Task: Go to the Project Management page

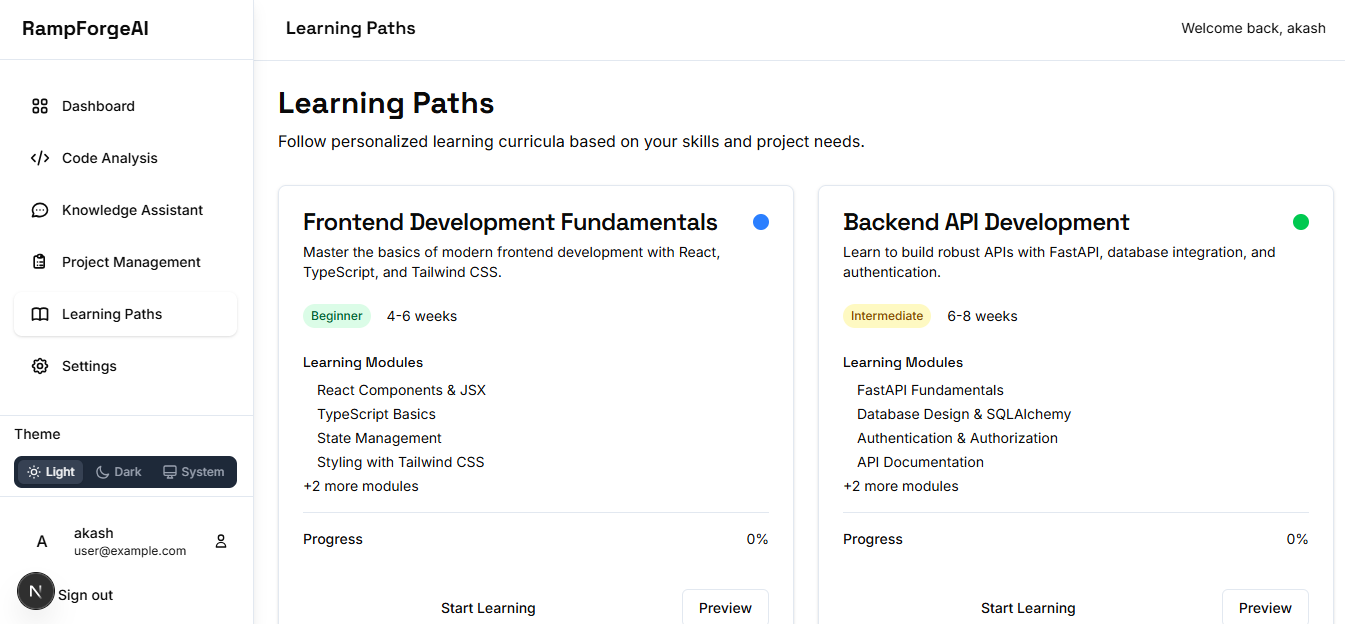Action: [131, 262]
